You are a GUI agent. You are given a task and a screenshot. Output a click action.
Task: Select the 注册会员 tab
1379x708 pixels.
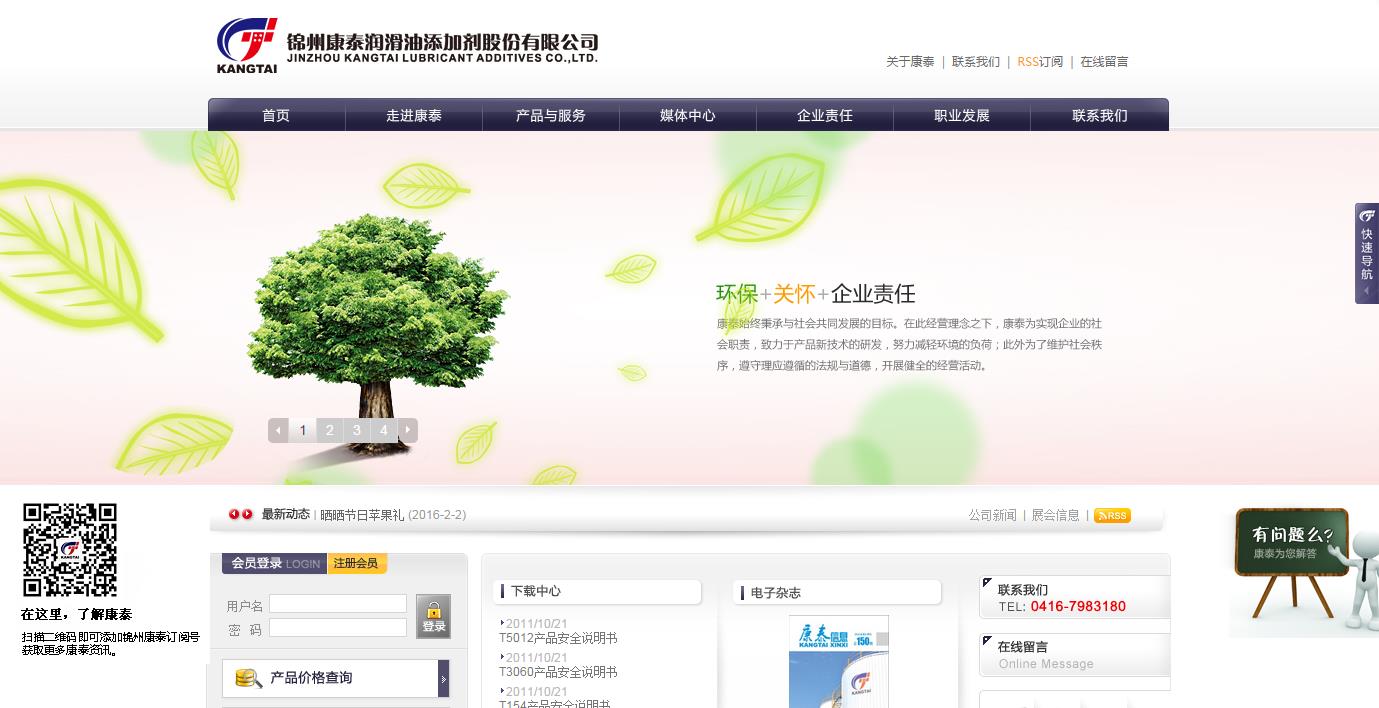pyautogui.click(x=357, y=563)
